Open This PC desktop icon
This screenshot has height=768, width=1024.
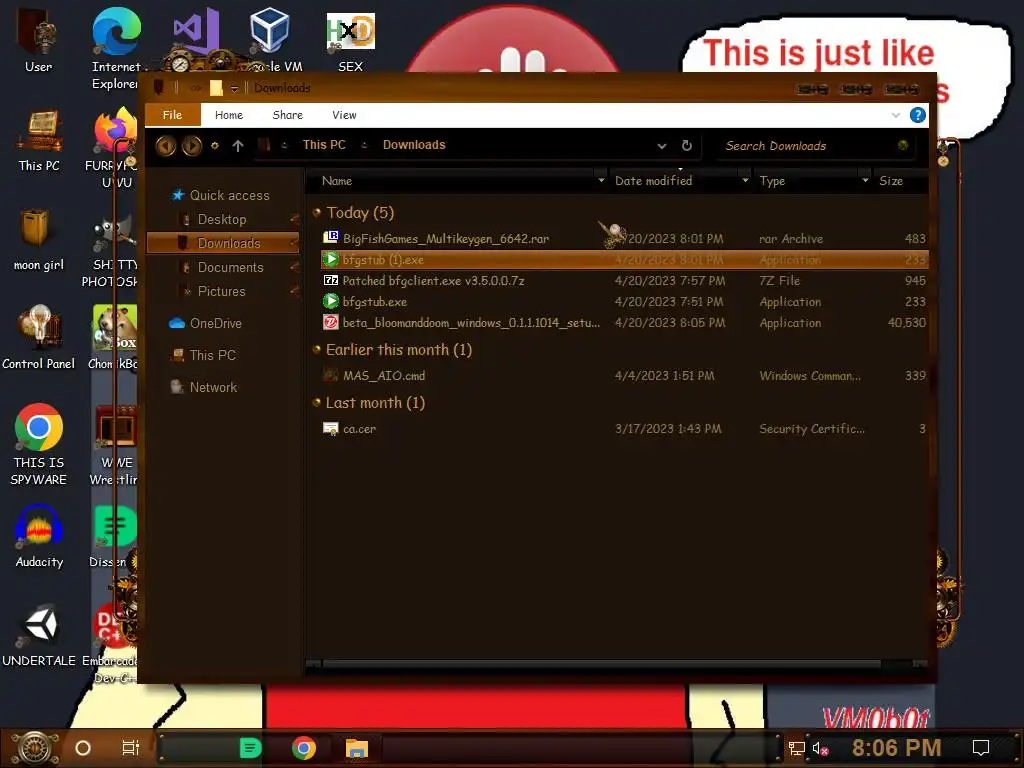click(x=39, y=141)
